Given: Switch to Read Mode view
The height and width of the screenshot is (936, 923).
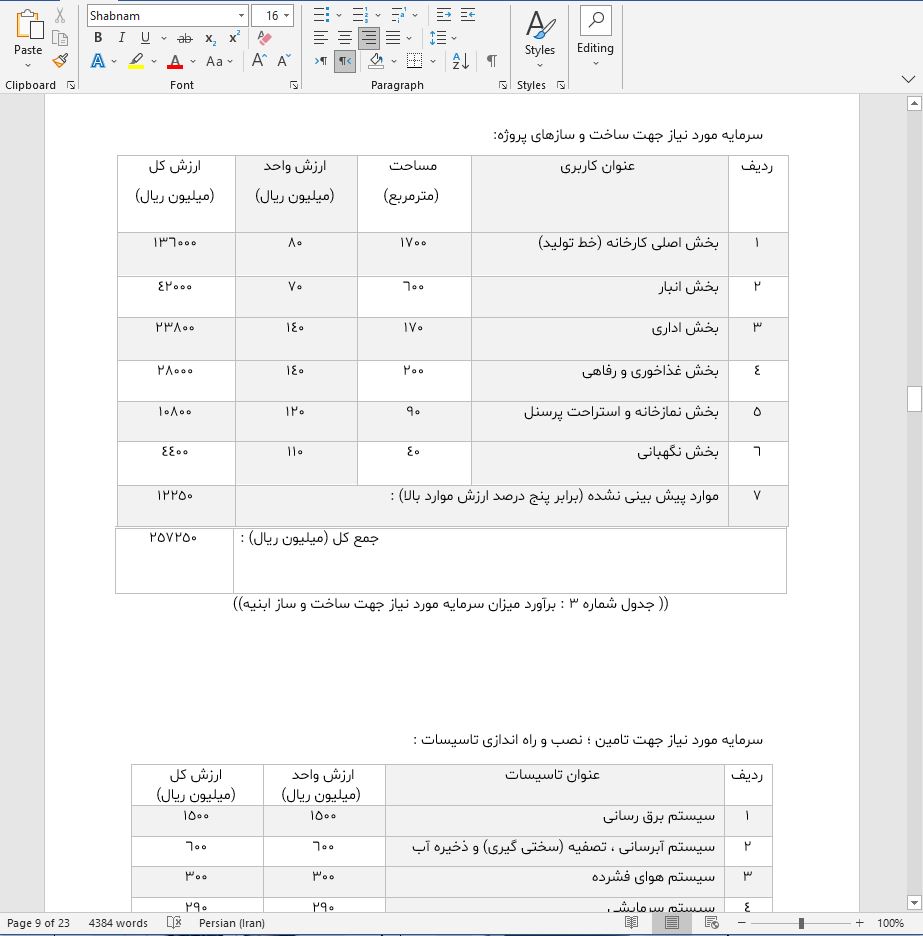Looking at the screenshot, I should [631, 922].
